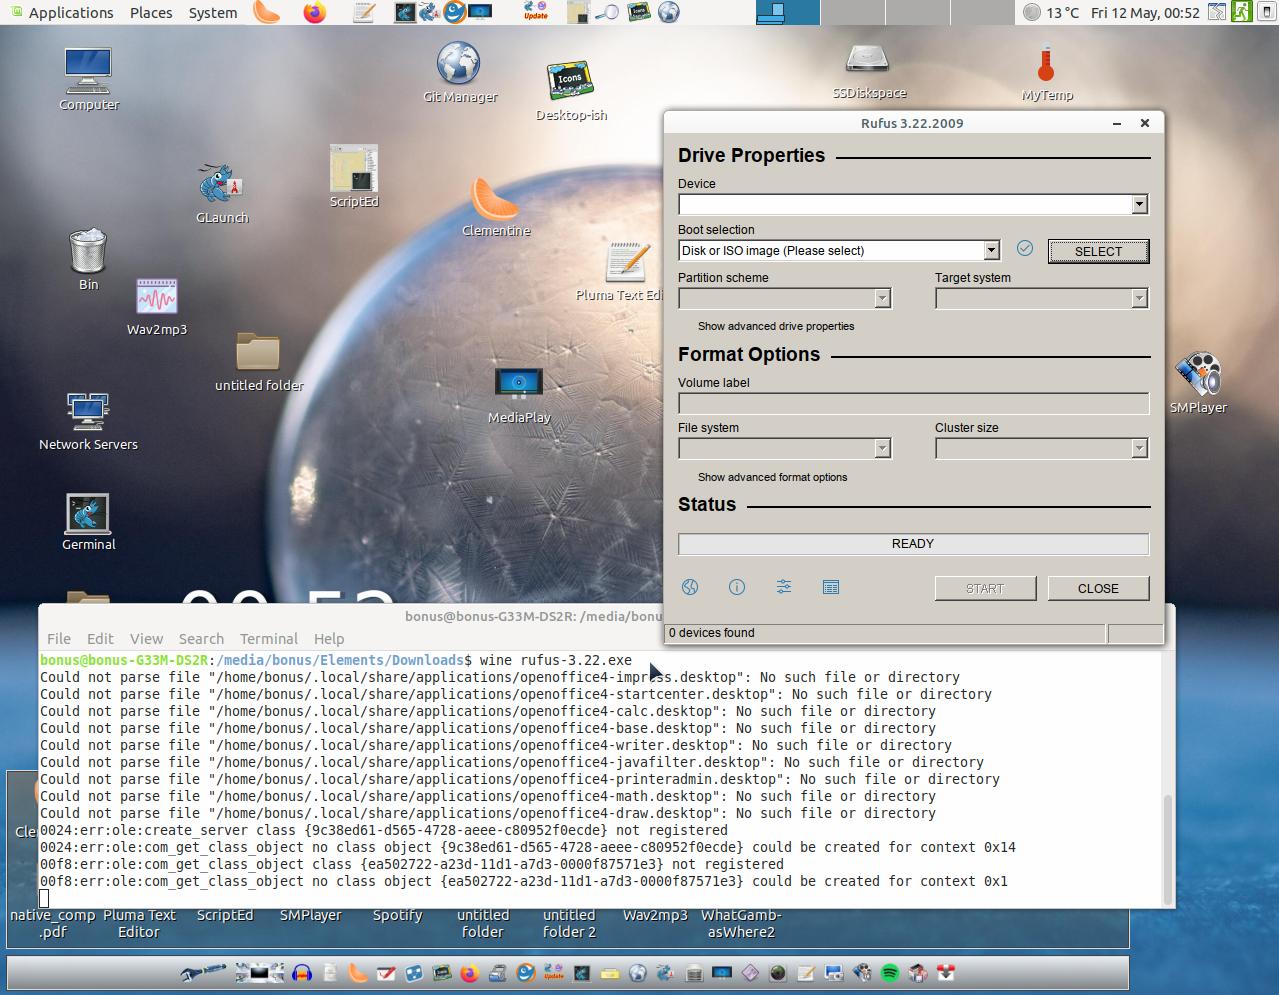Show advanced format options

pyautogui.click(x=772, y=477)
